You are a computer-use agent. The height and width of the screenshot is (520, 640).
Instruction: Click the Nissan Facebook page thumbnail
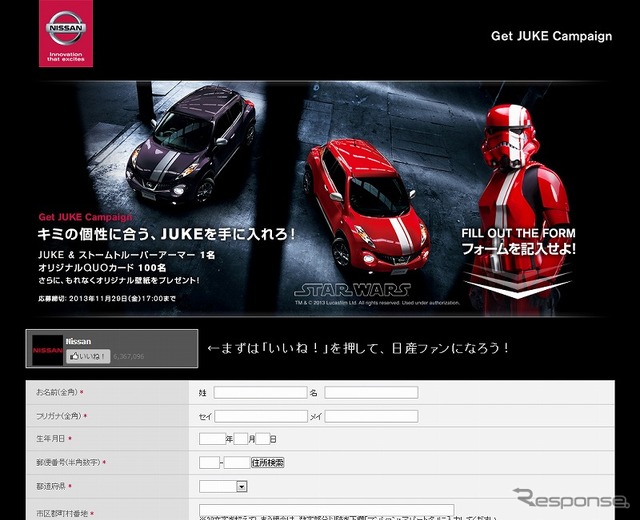tap(47, 350)
